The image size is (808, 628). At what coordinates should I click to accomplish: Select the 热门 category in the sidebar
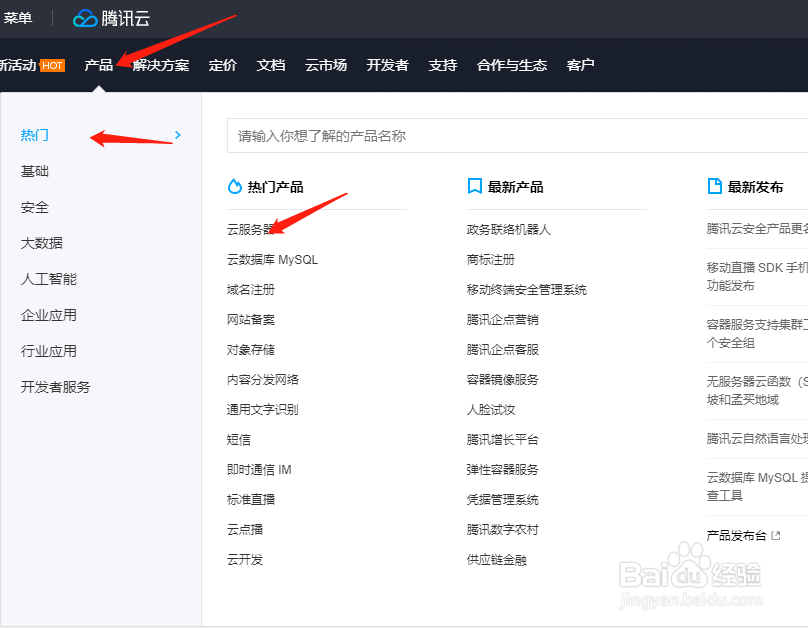[x=35, y=135]
